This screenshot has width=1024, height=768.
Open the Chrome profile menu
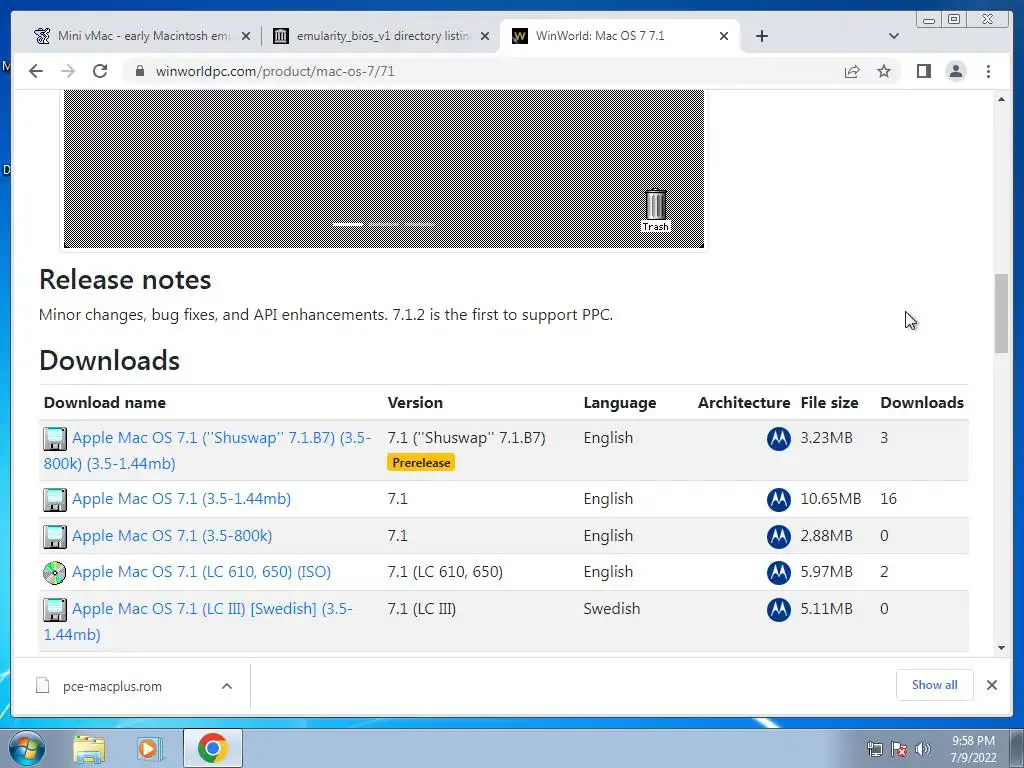pos(955,71)
